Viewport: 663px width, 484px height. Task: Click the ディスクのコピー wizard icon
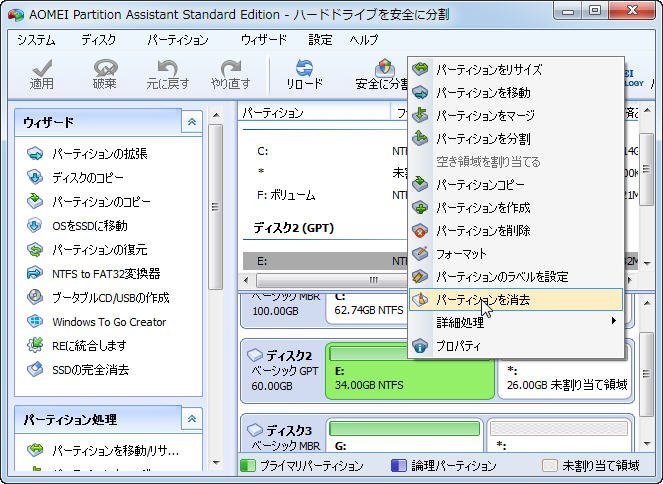pos(35,177)
